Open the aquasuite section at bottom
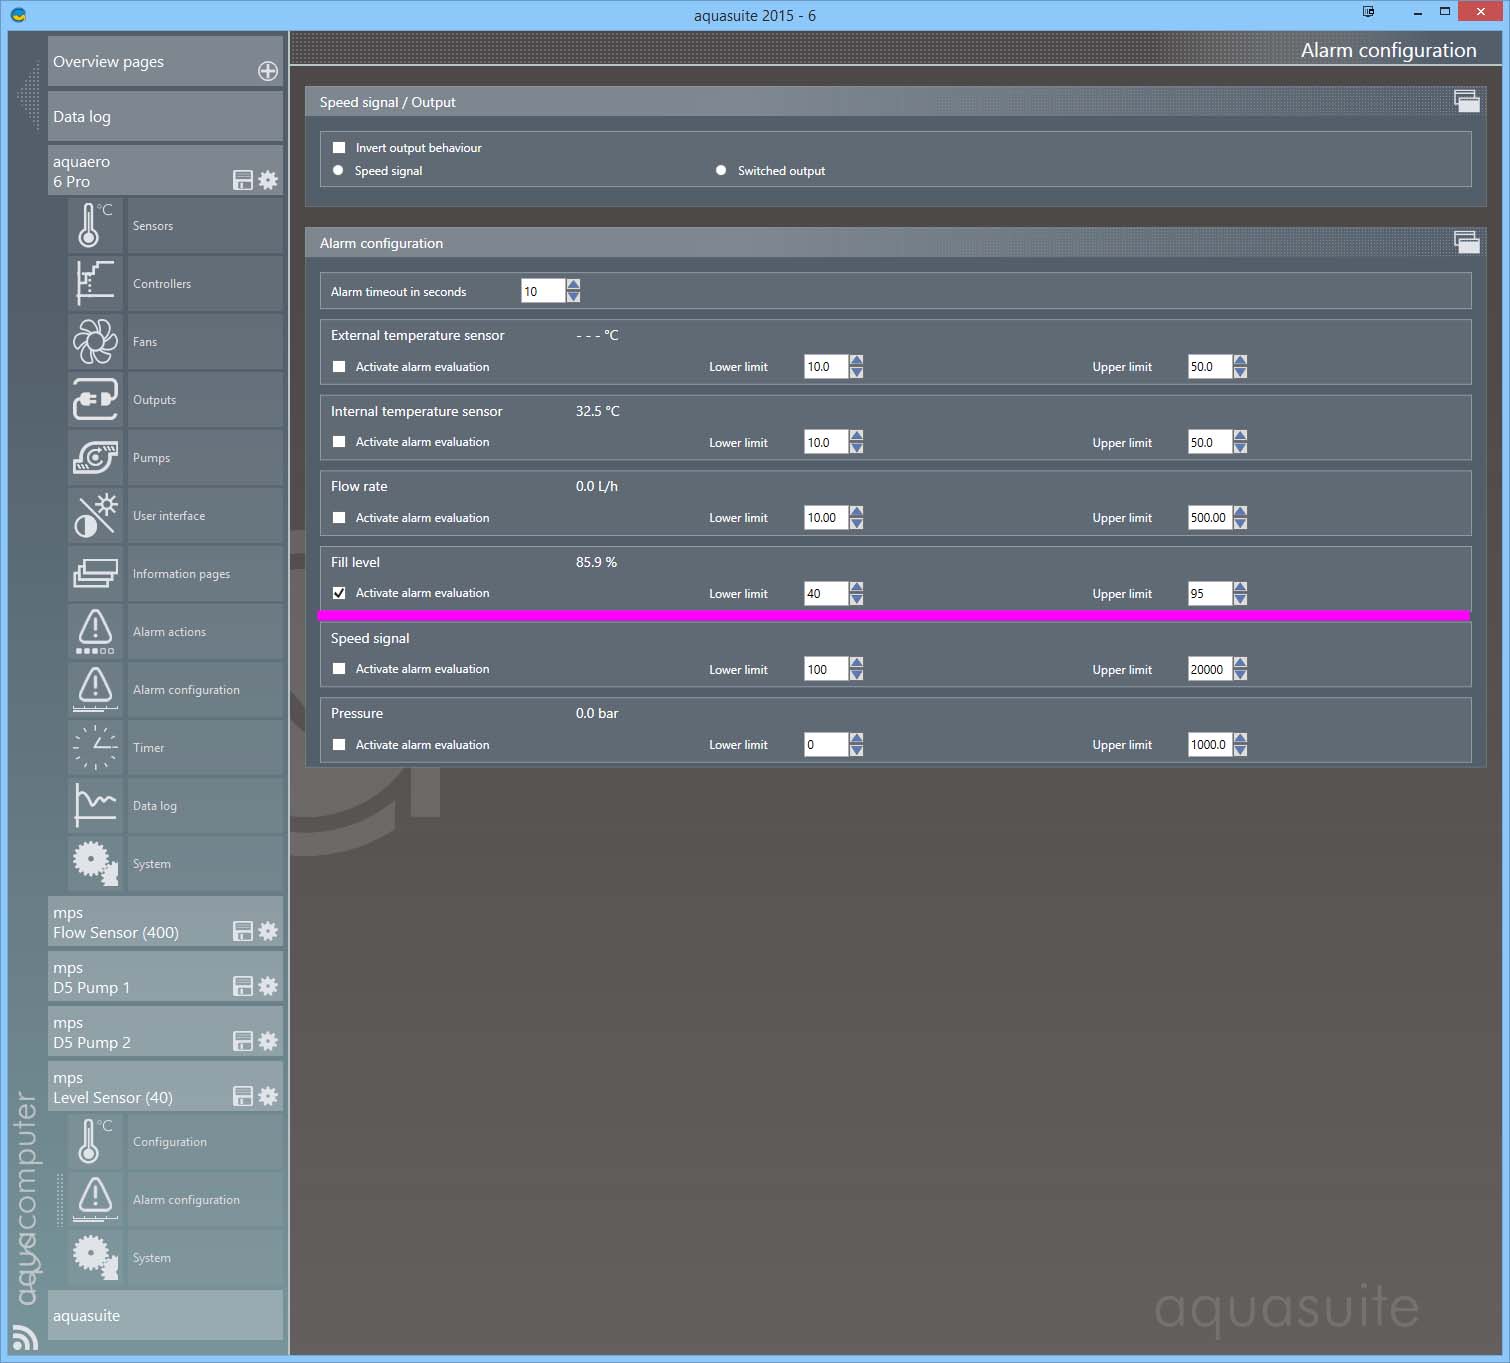1510x1363 pixels. click(x=165, y=1316)
